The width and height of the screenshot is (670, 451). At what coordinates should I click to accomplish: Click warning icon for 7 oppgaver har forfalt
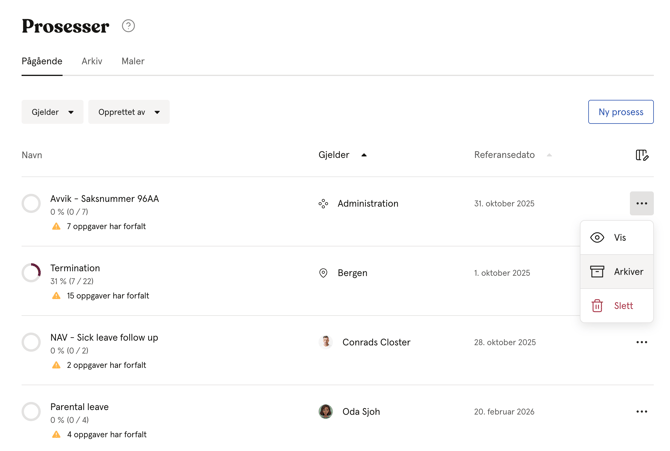pos(56,226)
